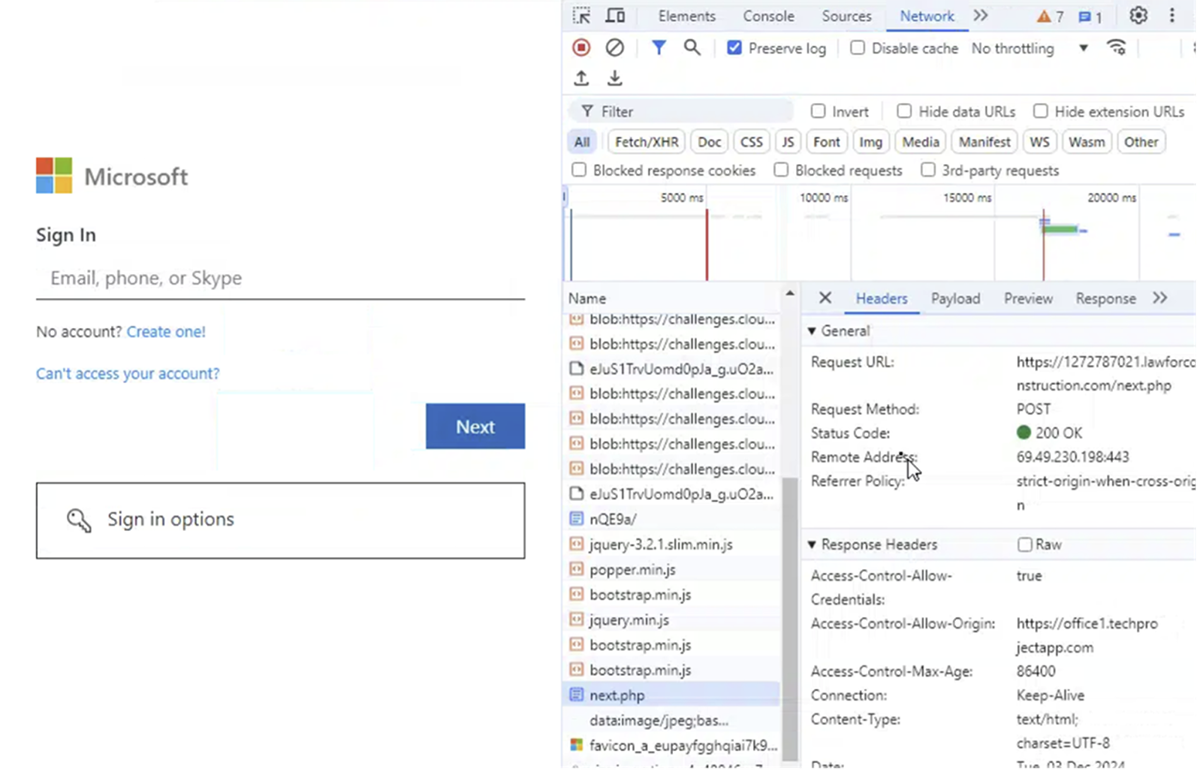1200x772 pixels.
Task: Click the Create one! link
Action: point(166,331)
